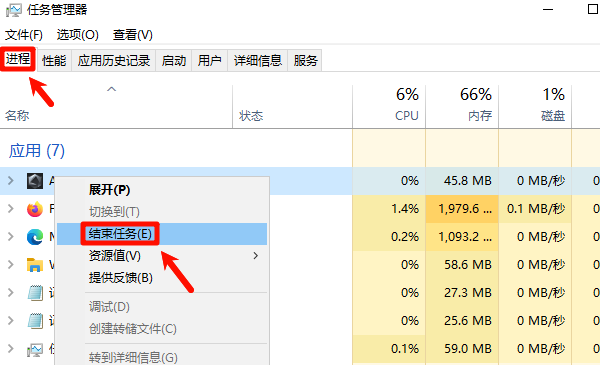
Task: Sort by the 状态 column header
Action: (292, 106)
